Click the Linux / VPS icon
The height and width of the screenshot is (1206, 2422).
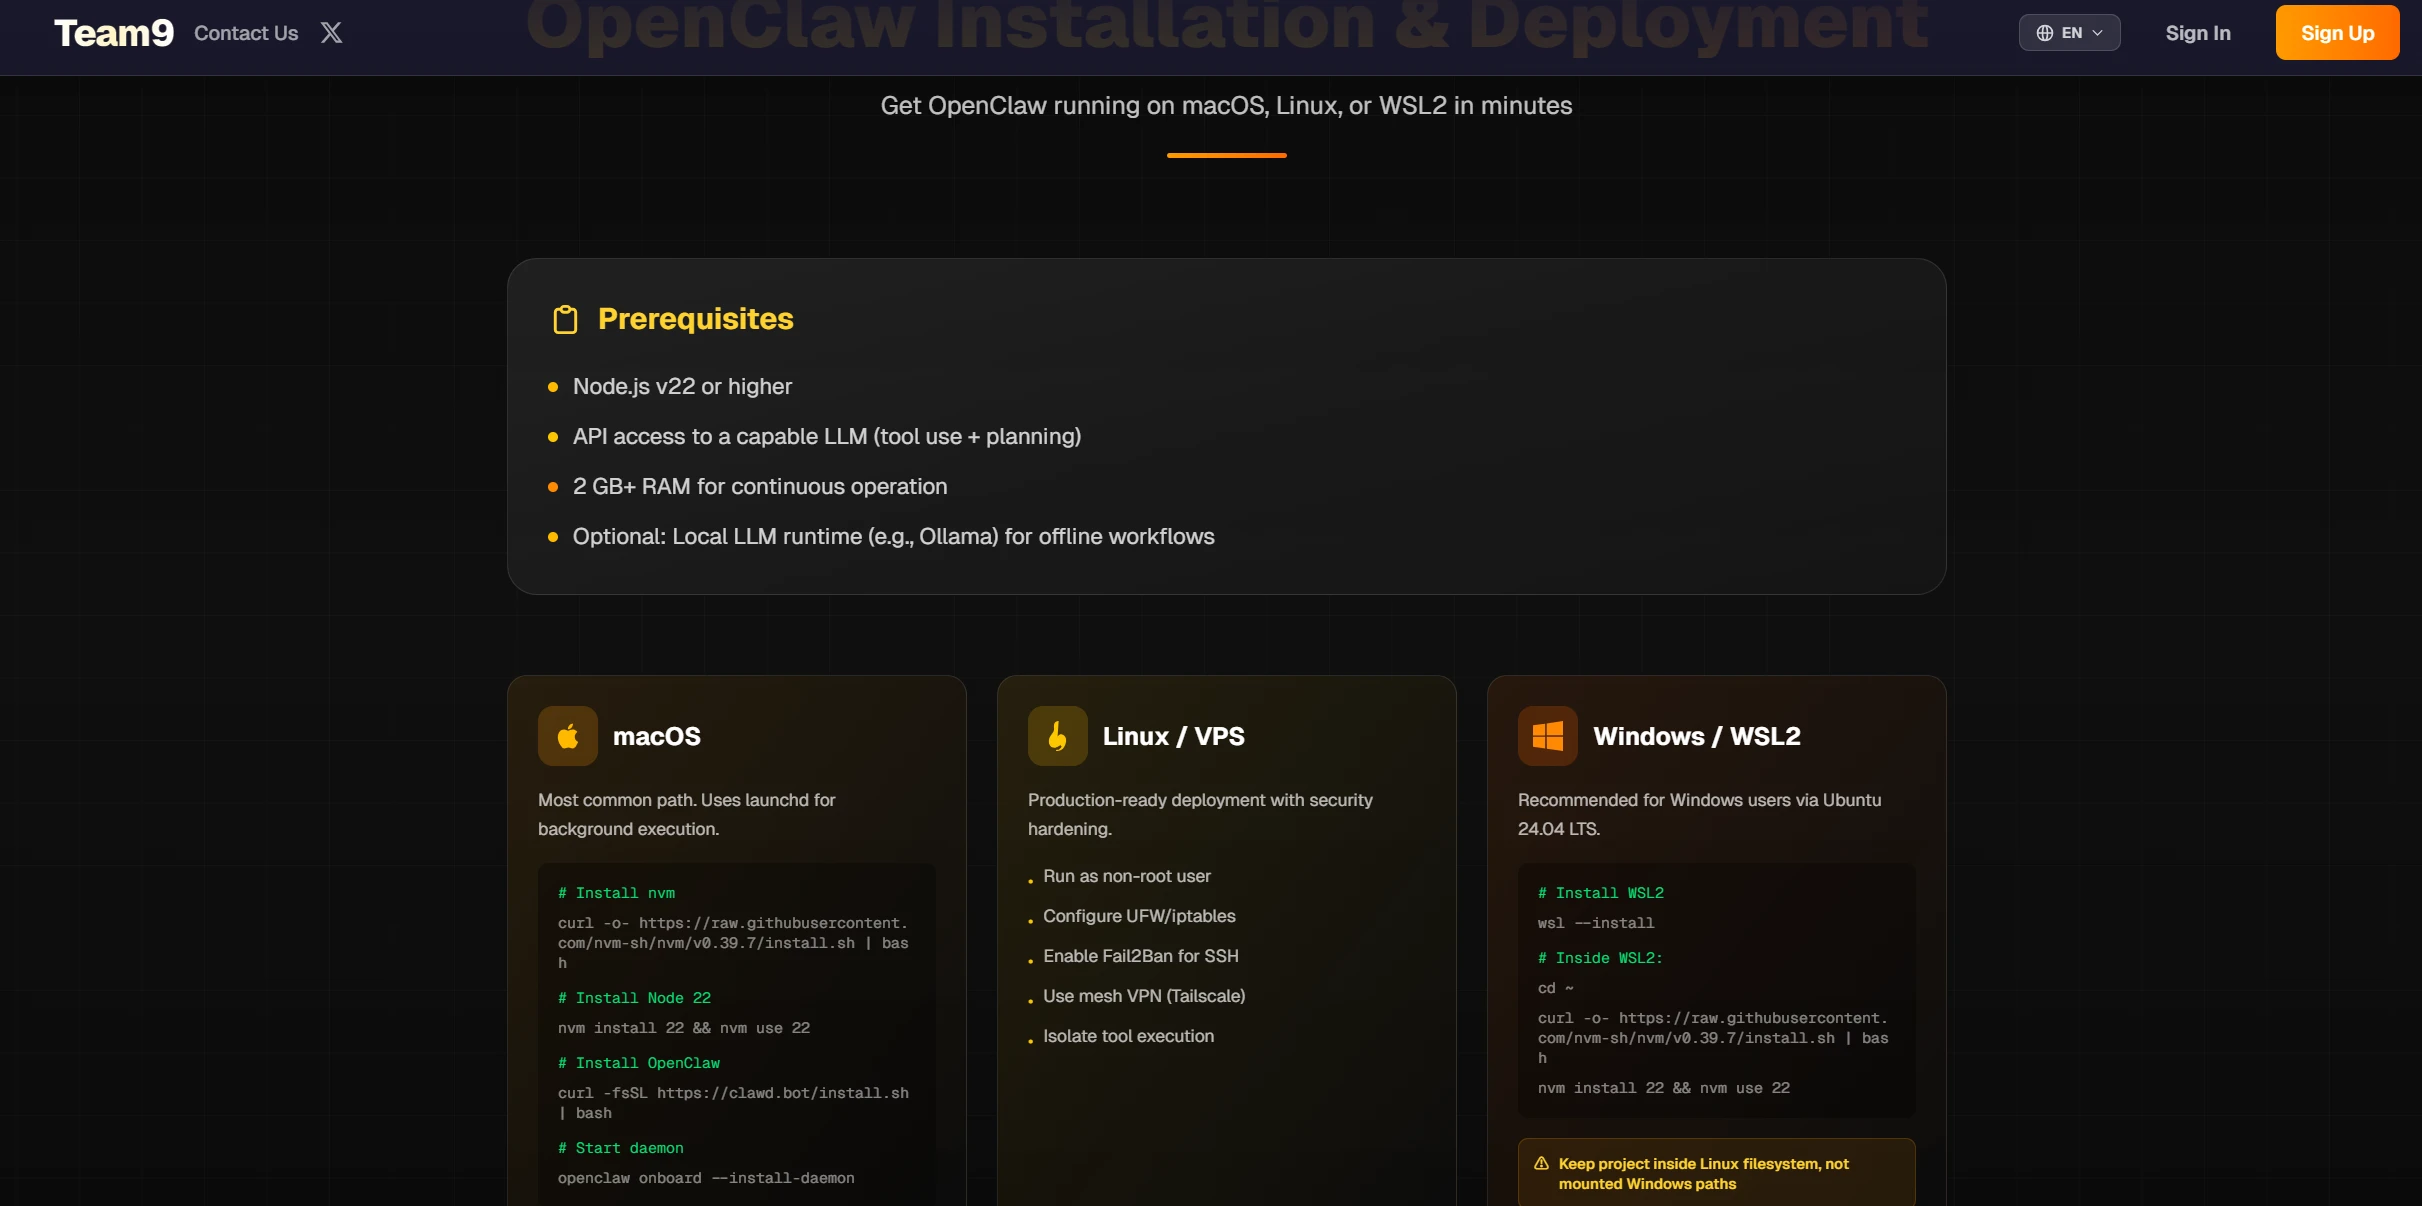click(1057, 736)
